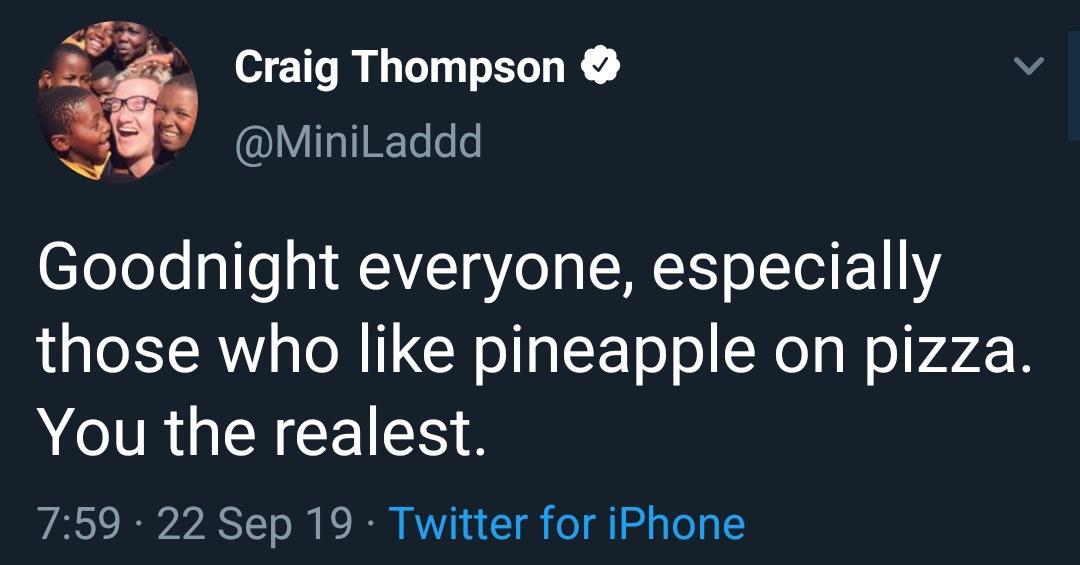The image size is (1080, 565).
Task: Click the display name Craig Thompson
Action: (x=399, y=67)
